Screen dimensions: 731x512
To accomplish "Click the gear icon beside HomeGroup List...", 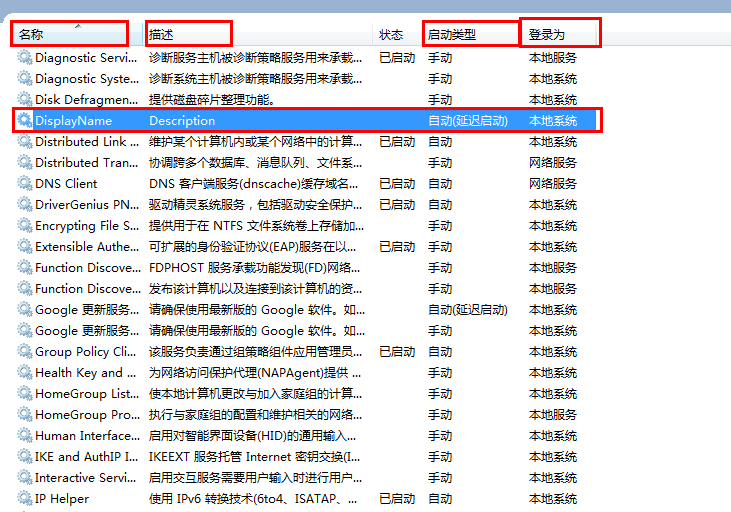I will click(25, 393).
